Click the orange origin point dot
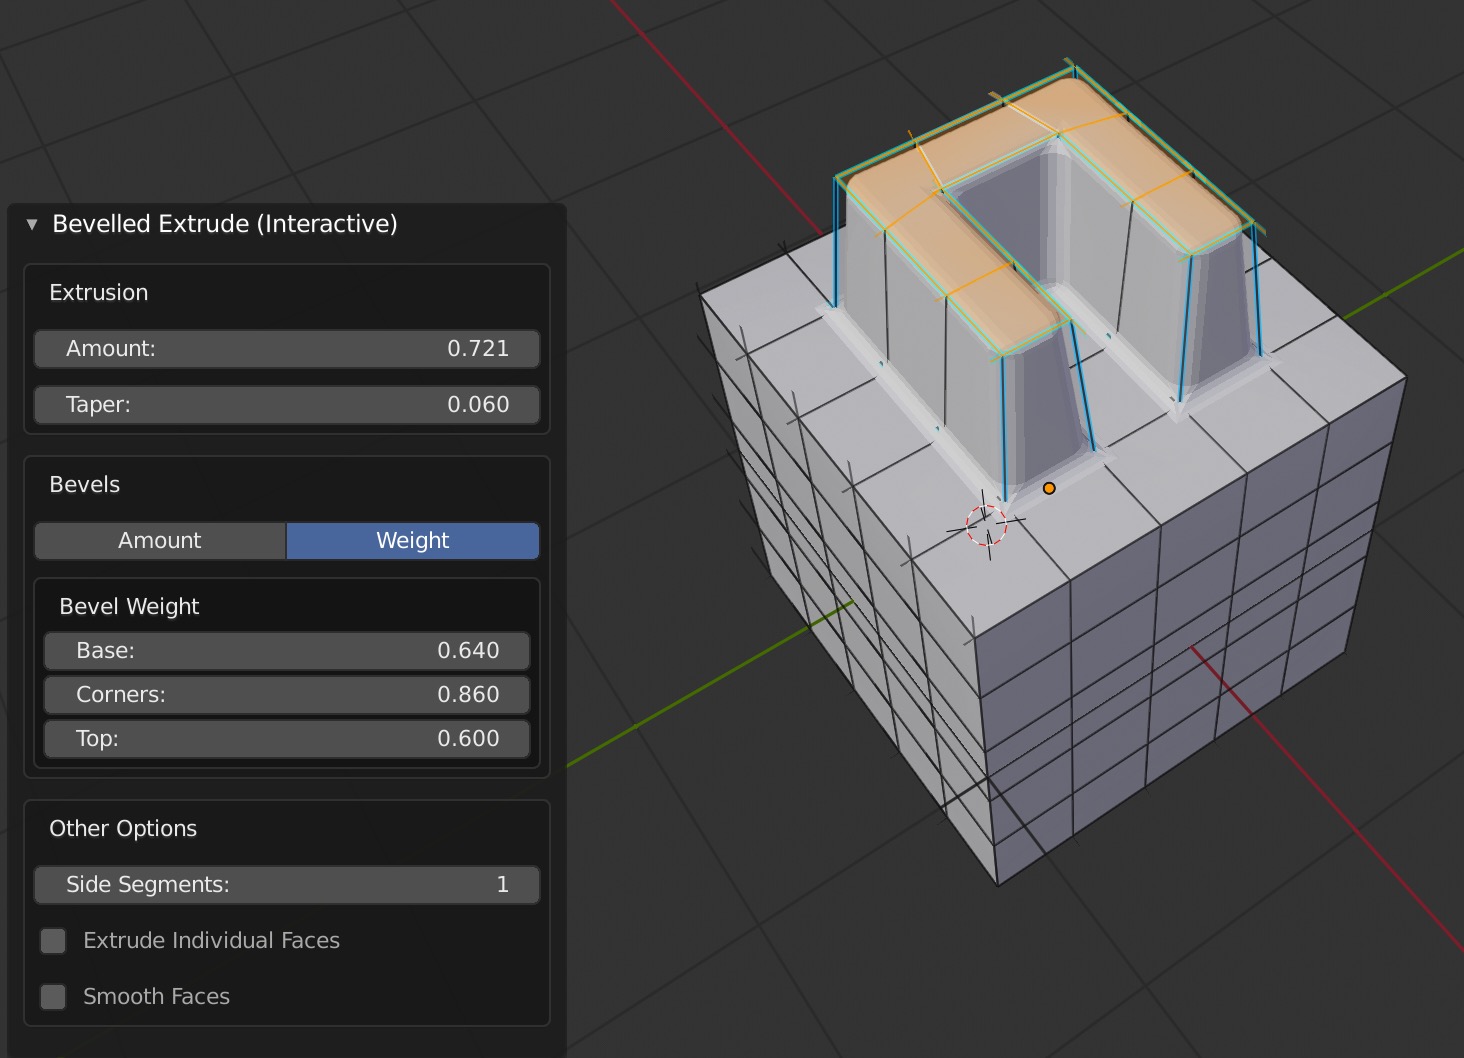1464x1058 pixels. pos(1049,488)
